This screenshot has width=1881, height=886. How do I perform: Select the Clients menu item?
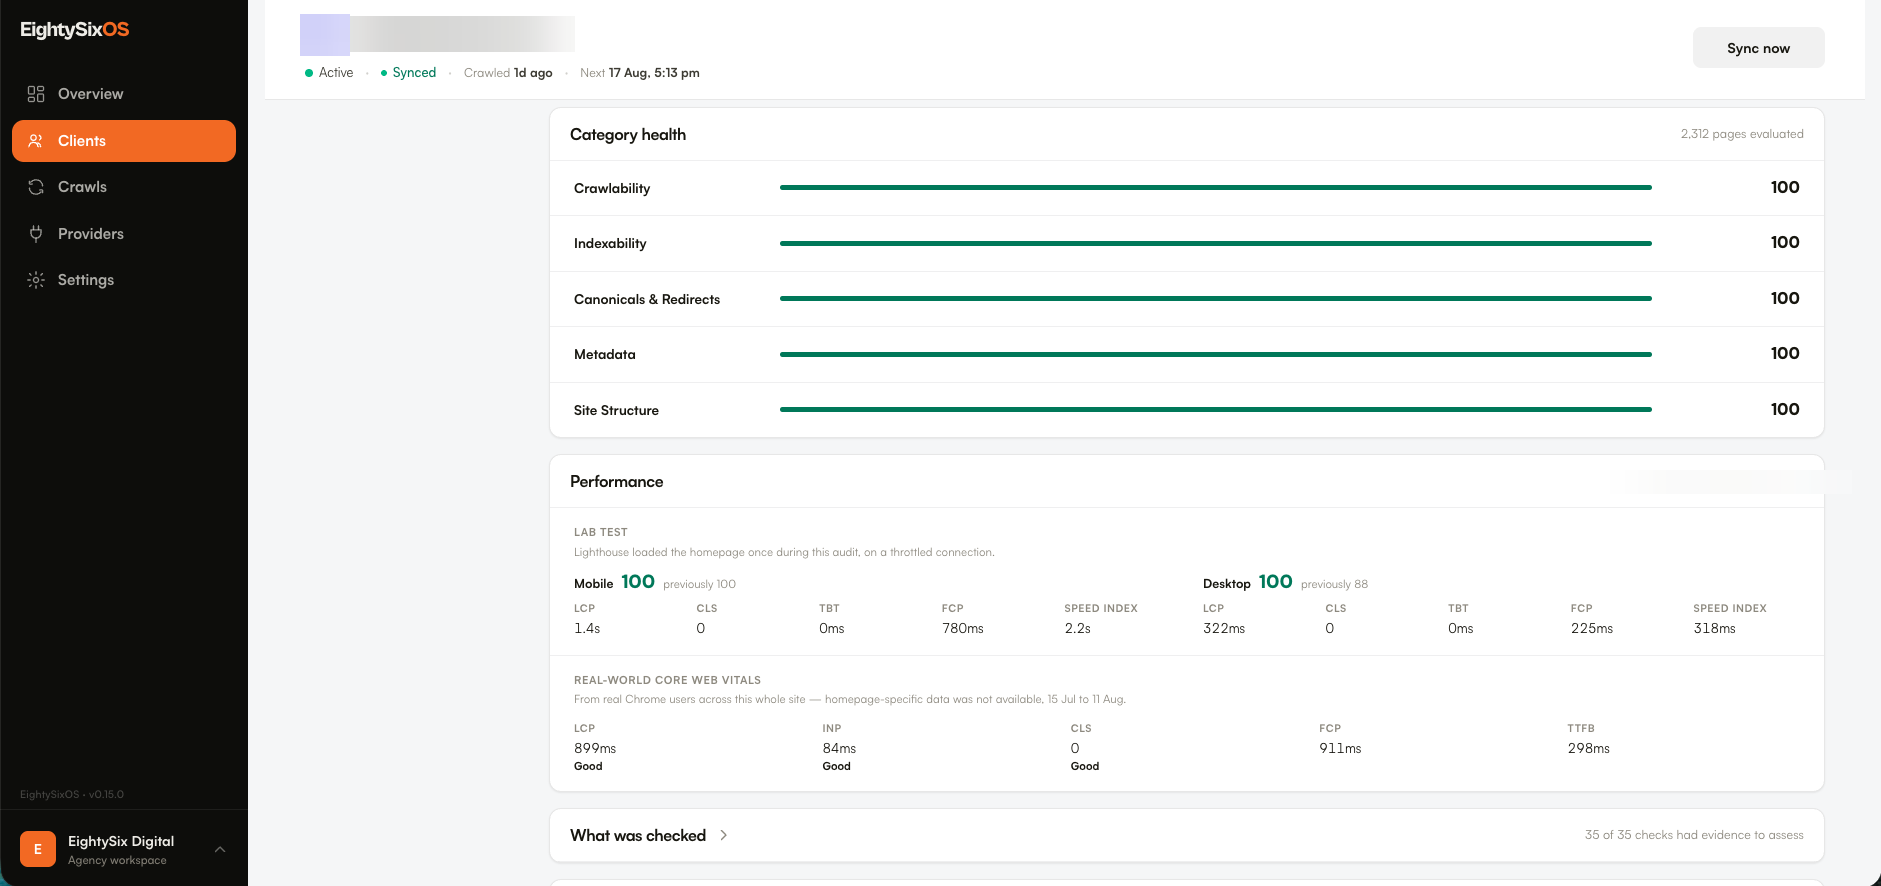point(124,141)
